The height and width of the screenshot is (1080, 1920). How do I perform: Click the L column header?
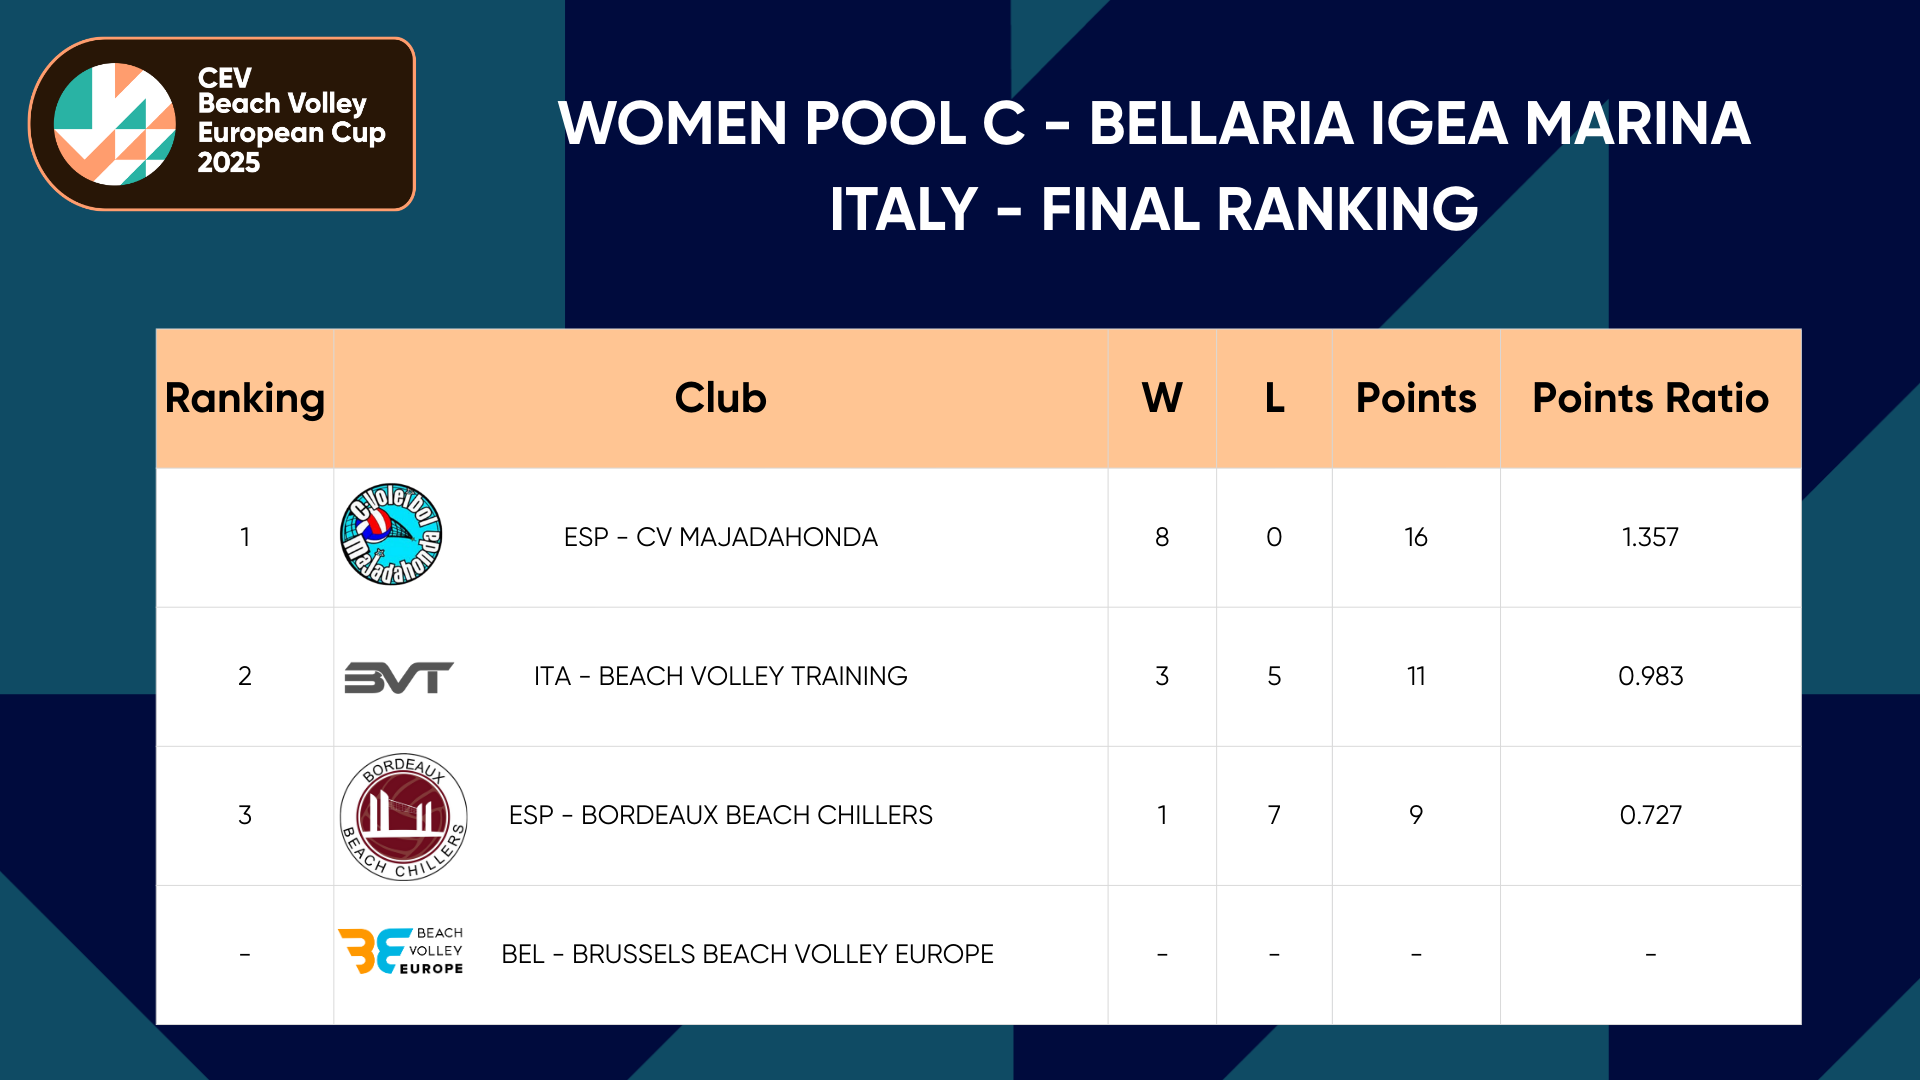1274,398
